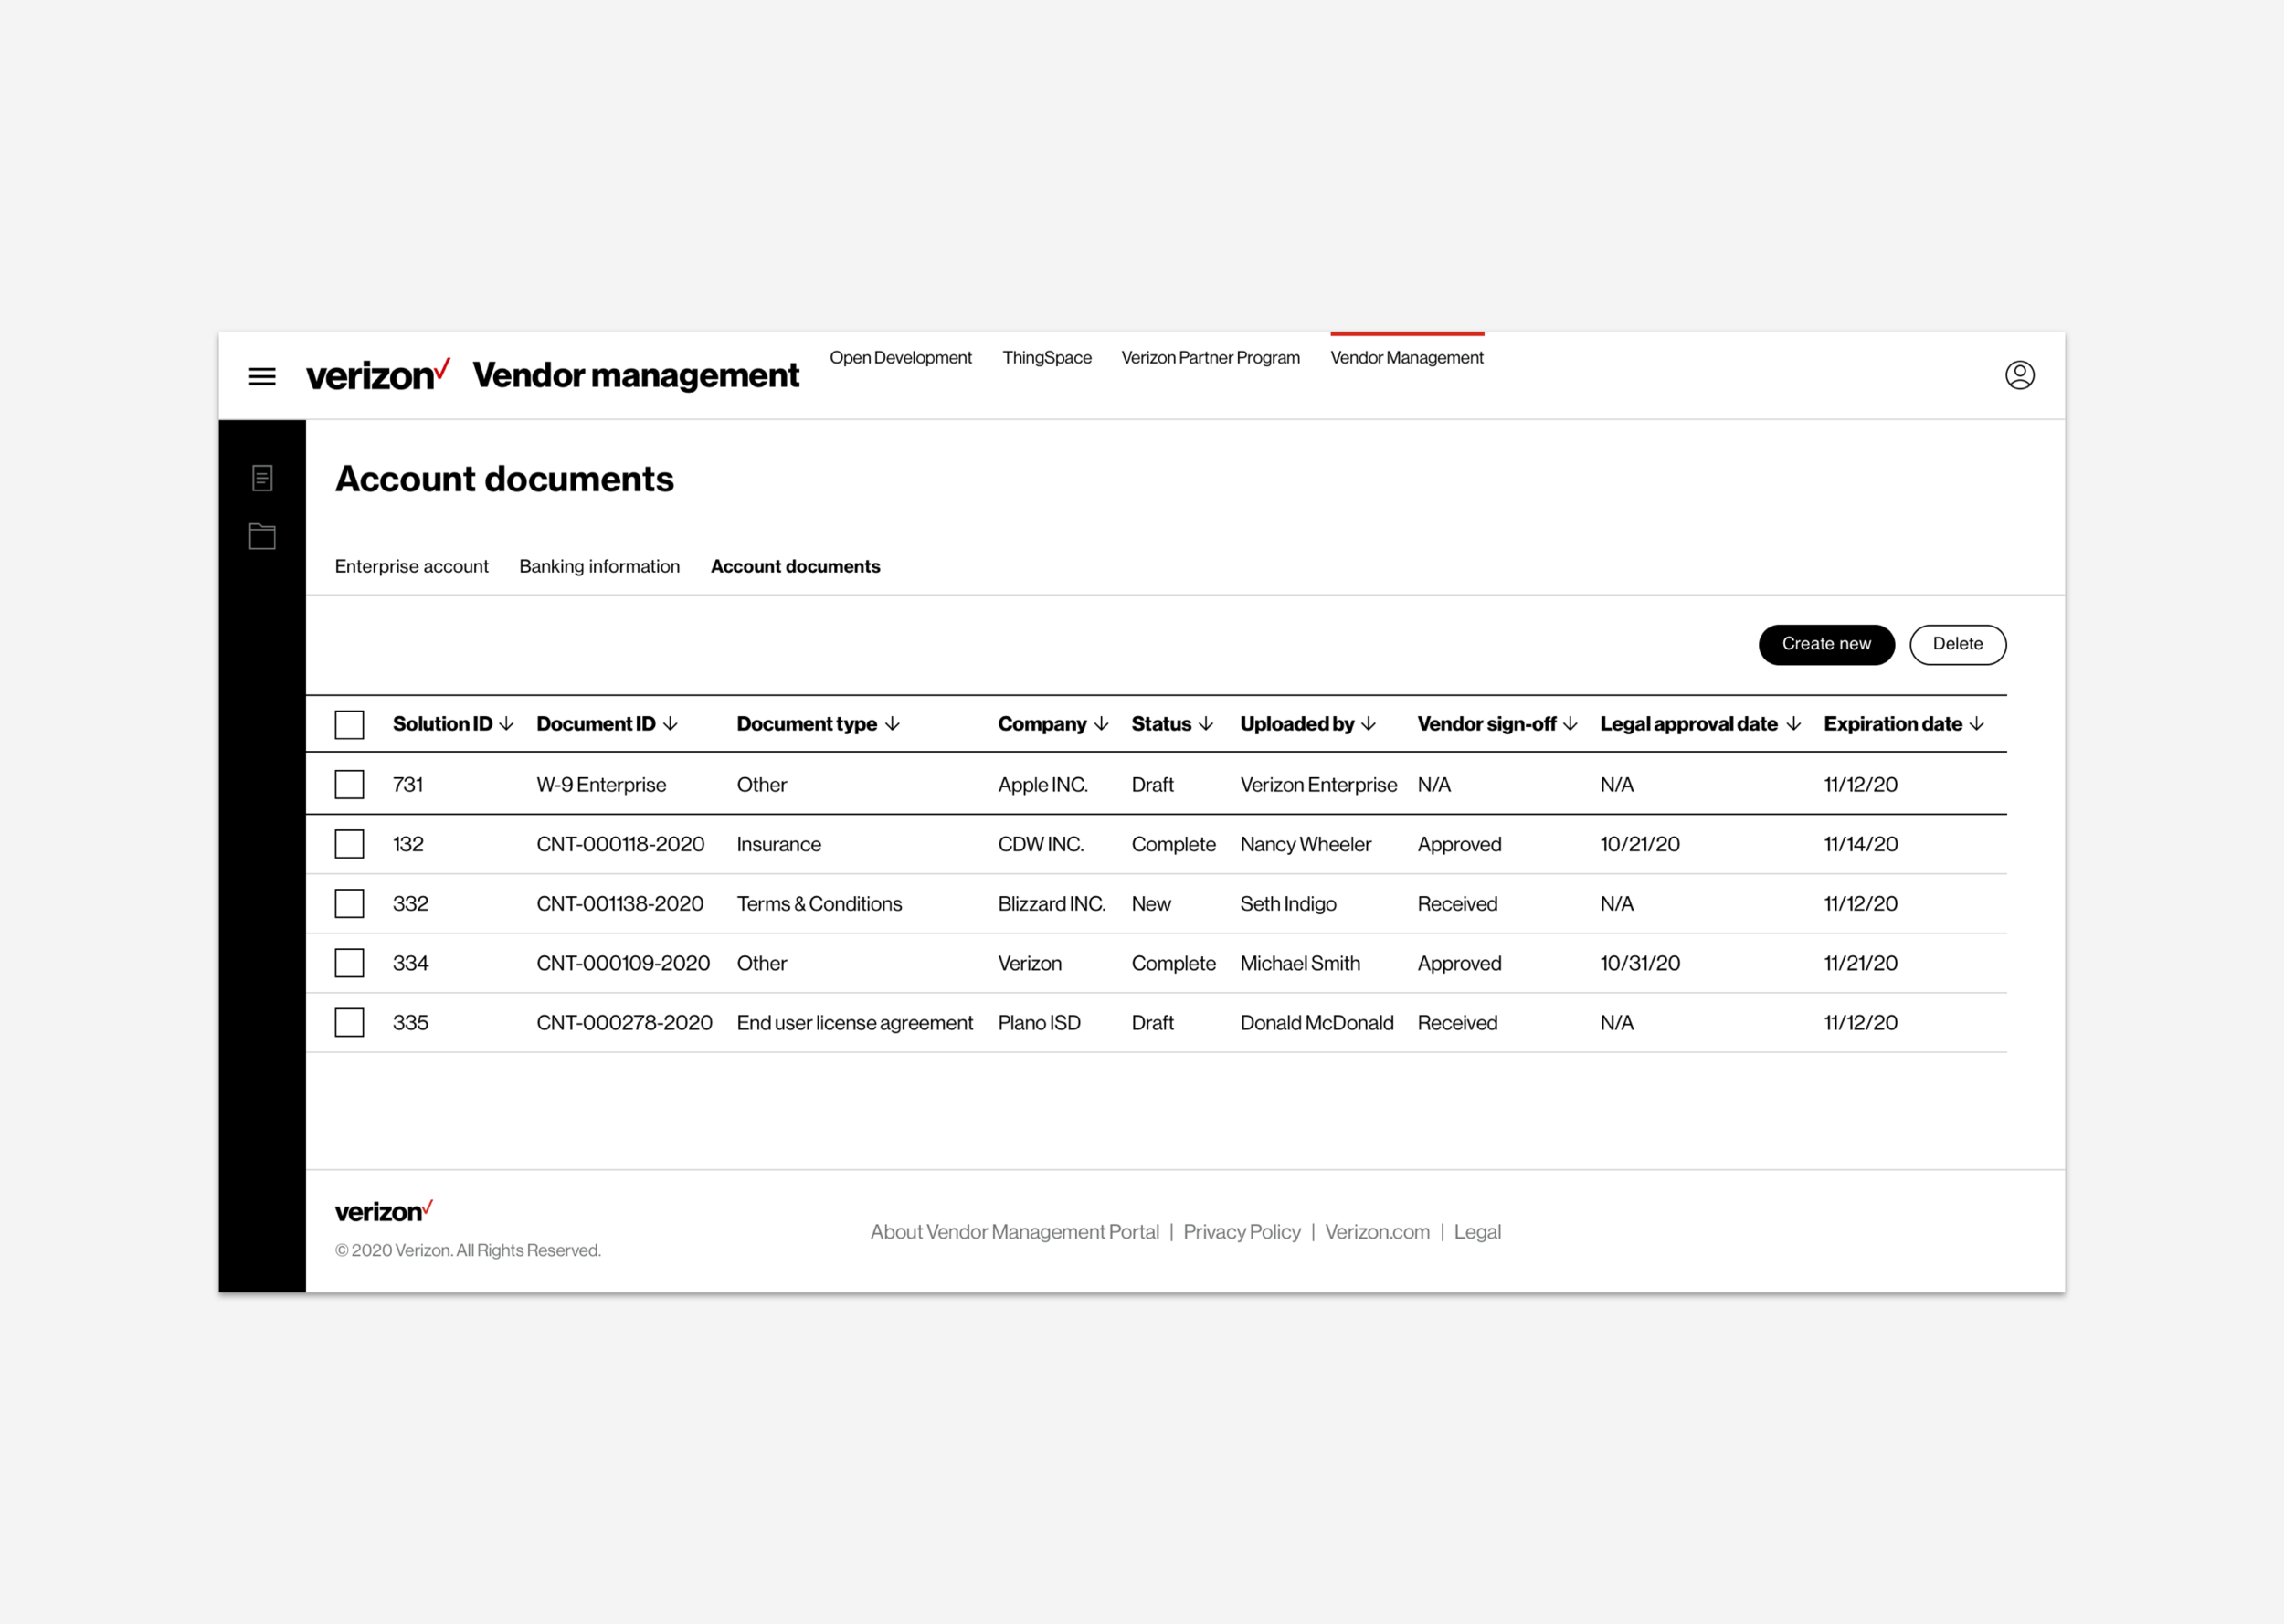Click document ID CNT-000109-2020

tap(623, 963)
